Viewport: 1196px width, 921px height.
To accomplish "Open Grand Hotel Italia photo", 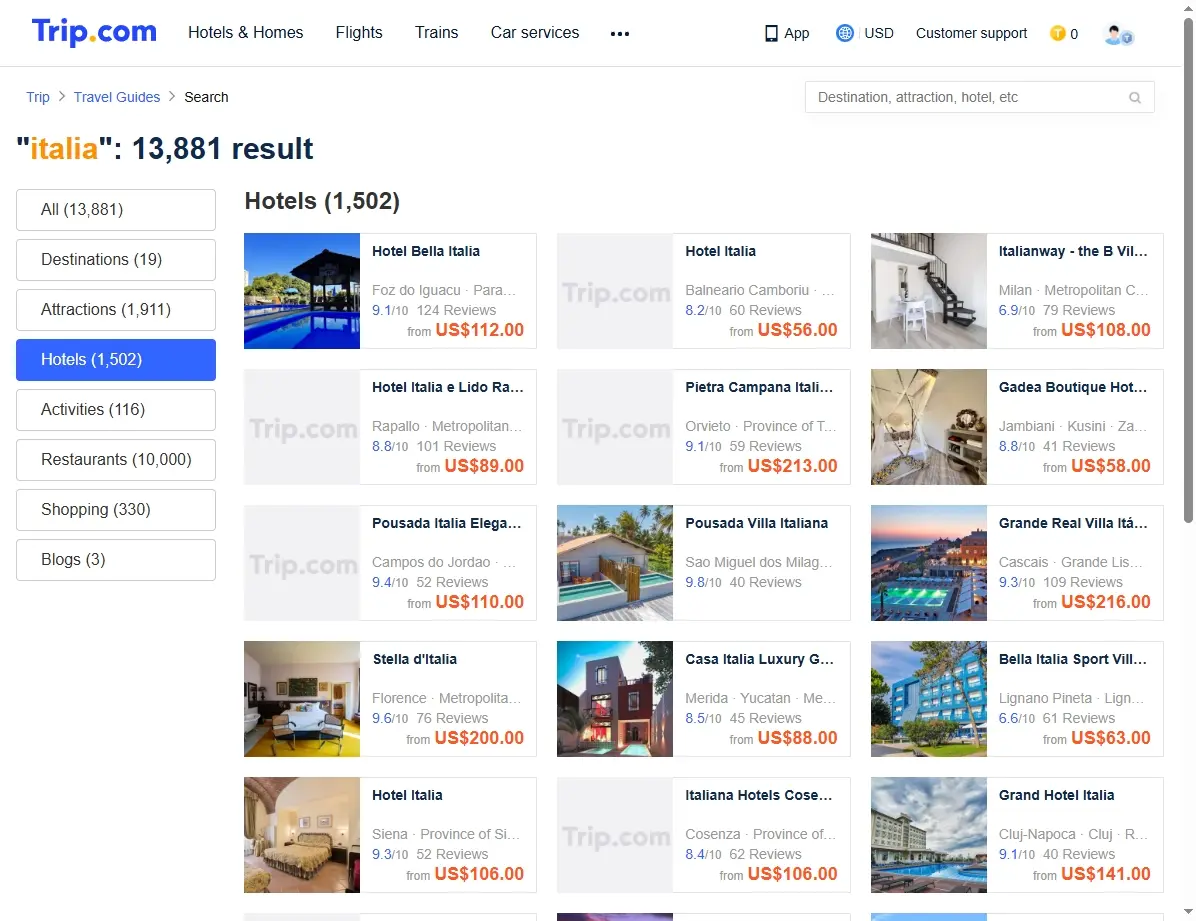I will point(929,835).
